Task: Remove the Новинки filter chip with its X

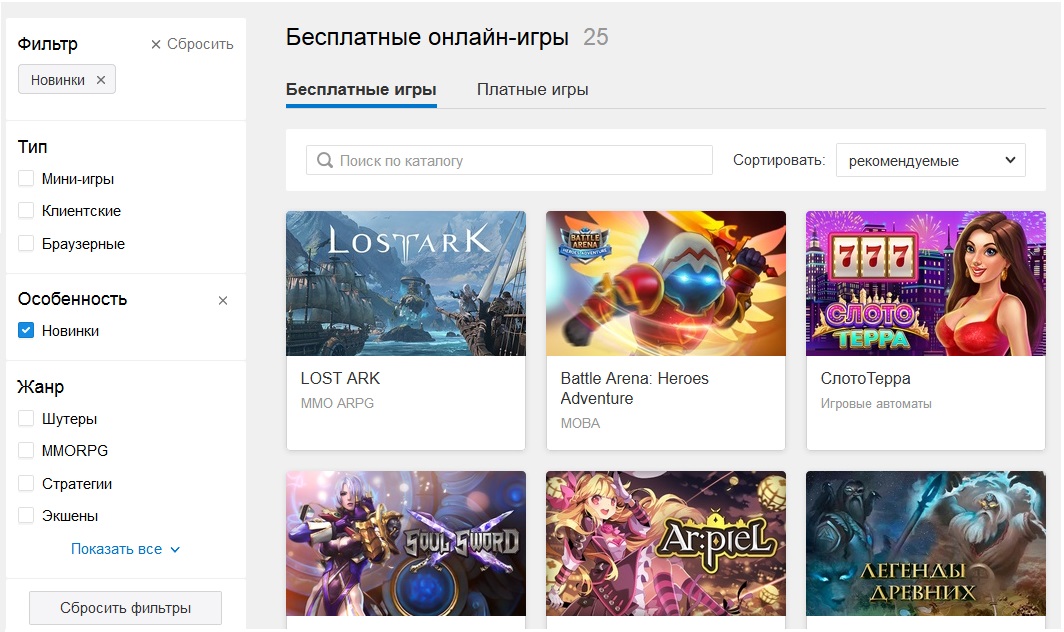Action: [x=100, y=80]
